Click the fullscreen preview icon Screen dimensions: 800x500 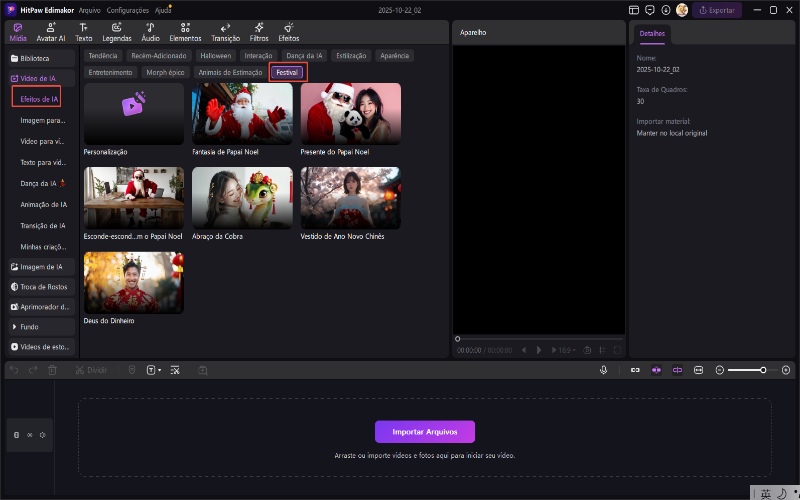[617, 350]
